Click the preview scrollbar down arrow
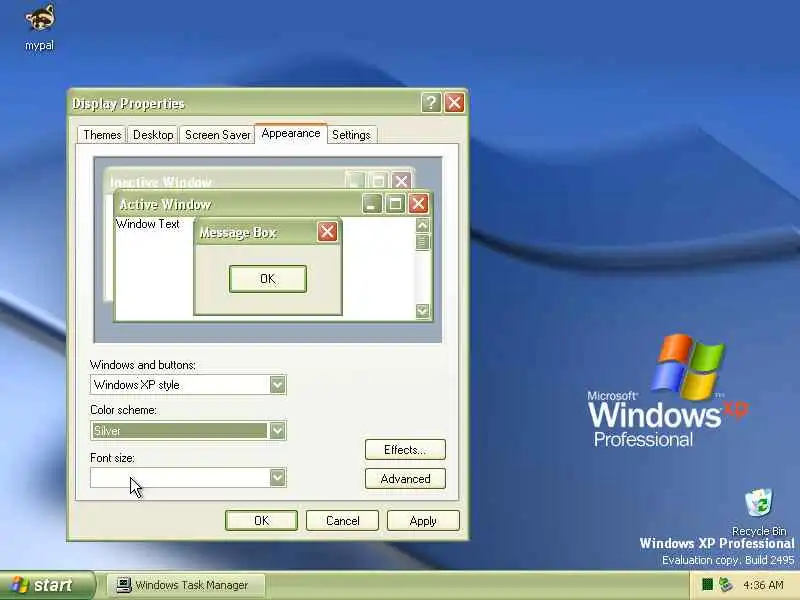 422,311
